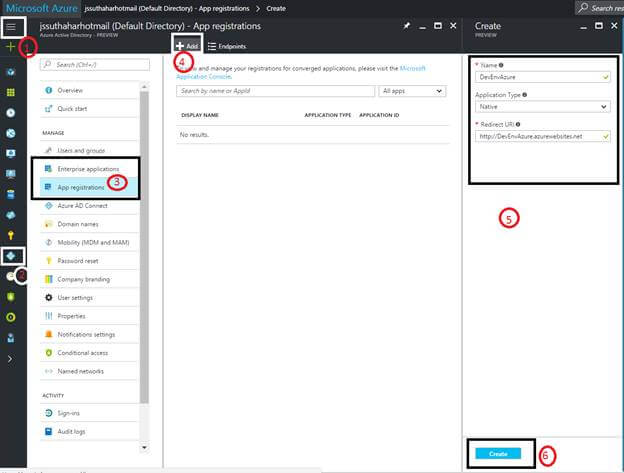Expand More services chevron in the sidebar
The height and width of the screenshot is (473, 624).
coord(10,359)
